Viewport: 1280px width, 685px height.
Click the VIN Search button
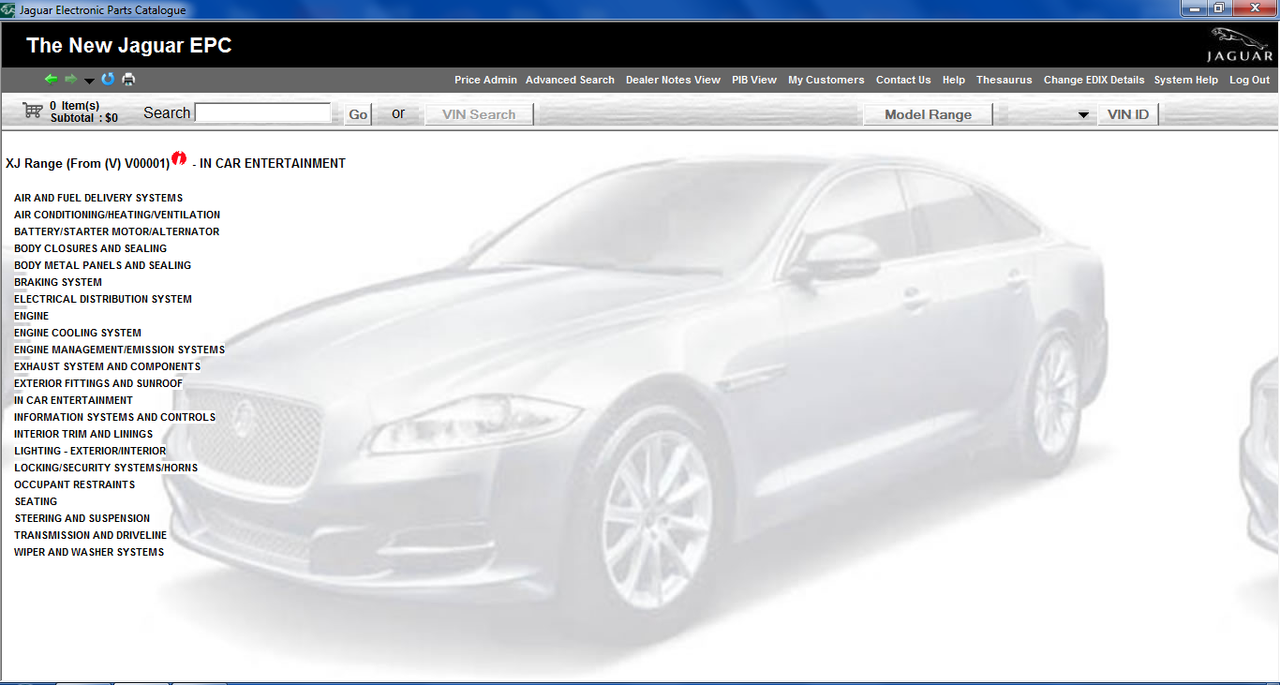tap(479, 115)
